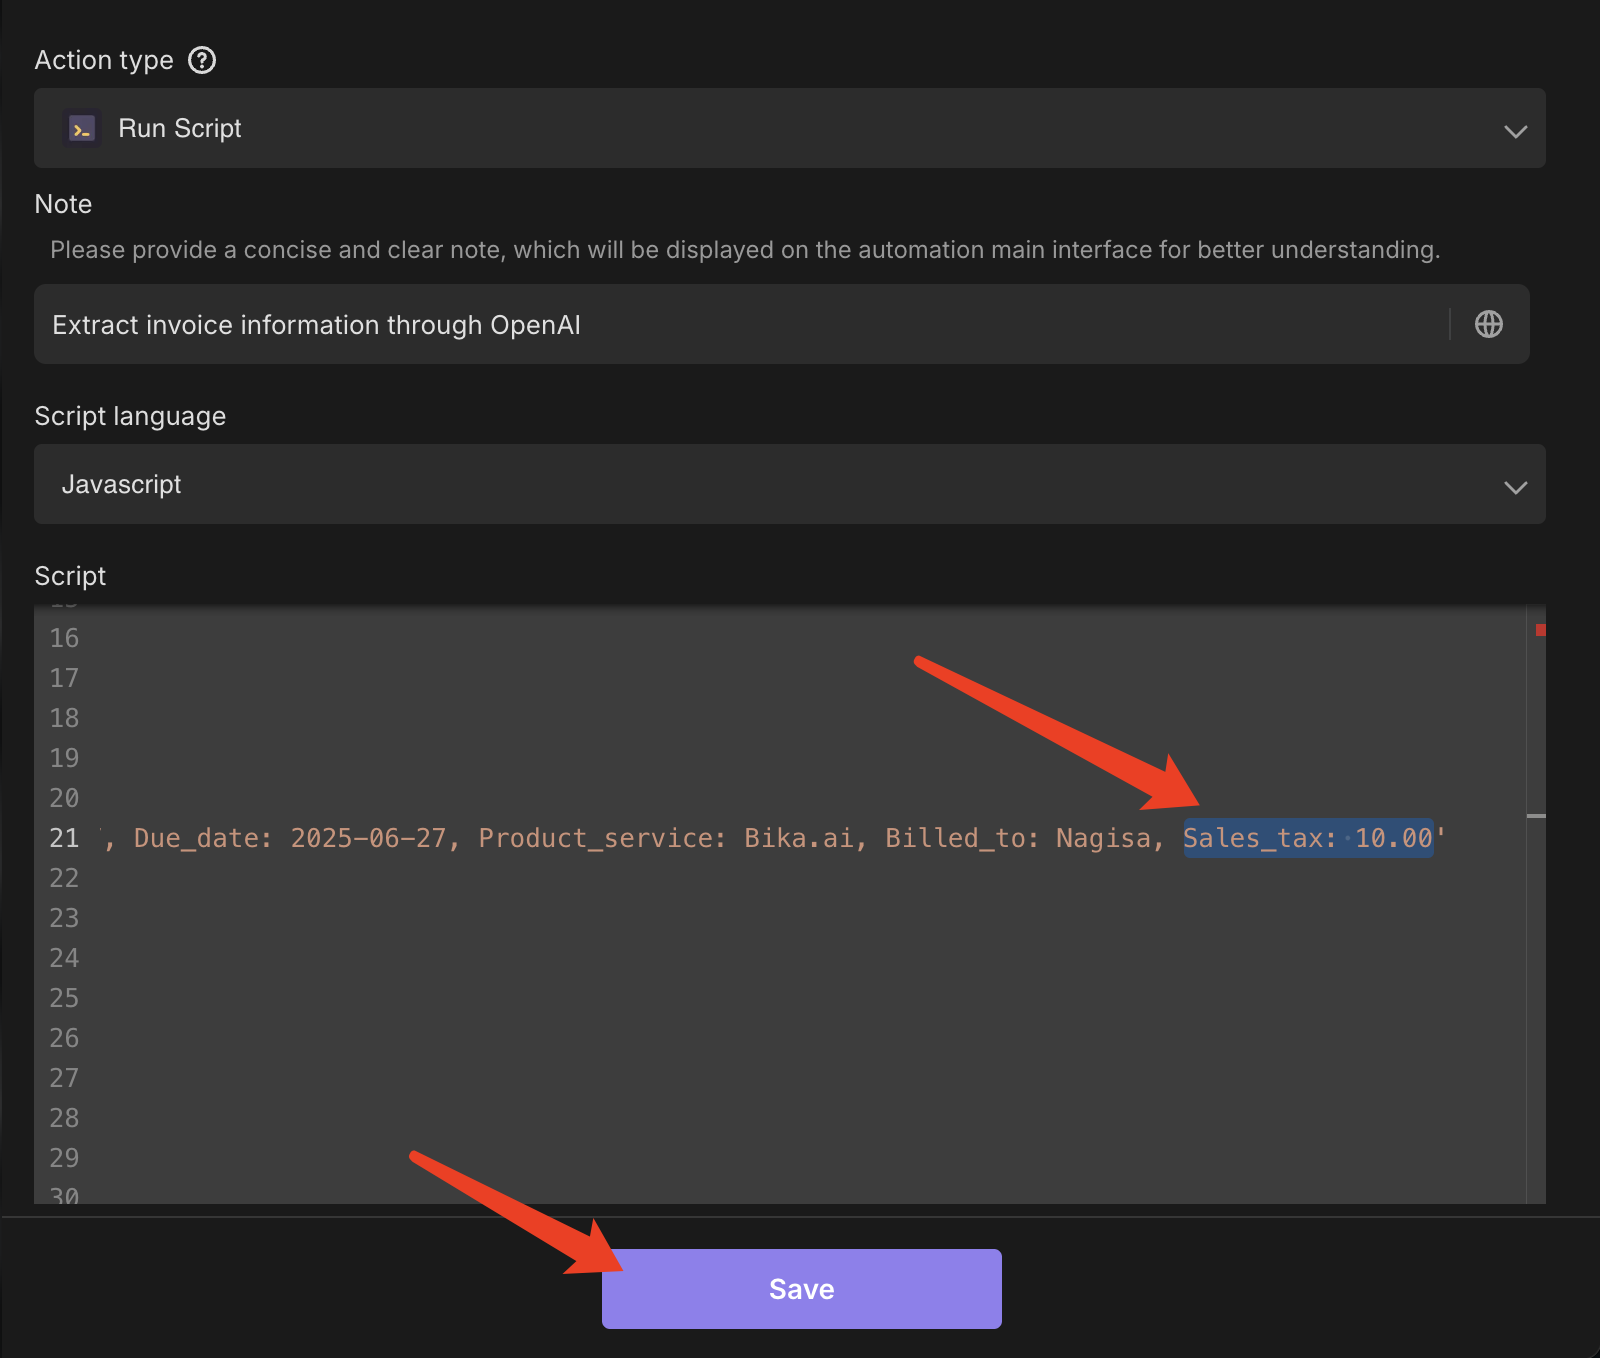1600x1358 pixels.
Task: Click the Save button
Action: (x=802, y=1289)
